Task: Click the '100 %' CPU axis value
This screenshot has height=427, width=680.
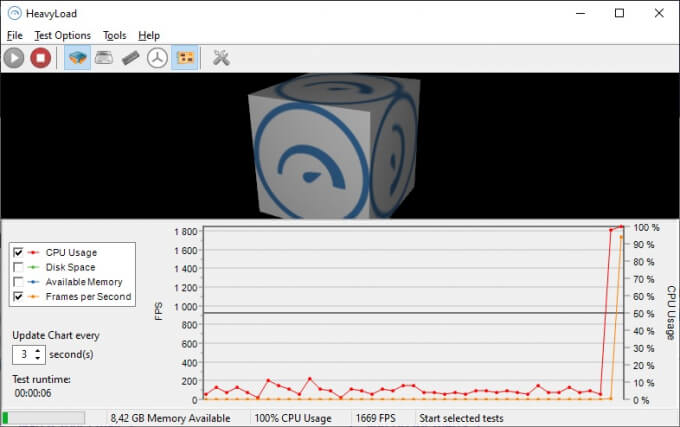Action: coord(646,228)
